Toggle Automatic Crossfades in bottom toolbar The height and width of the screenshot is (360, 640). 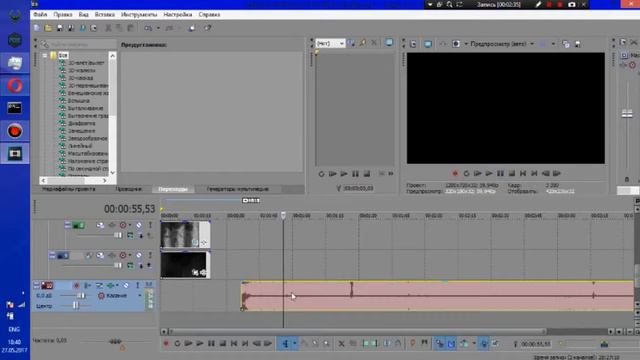click(451, 344)
